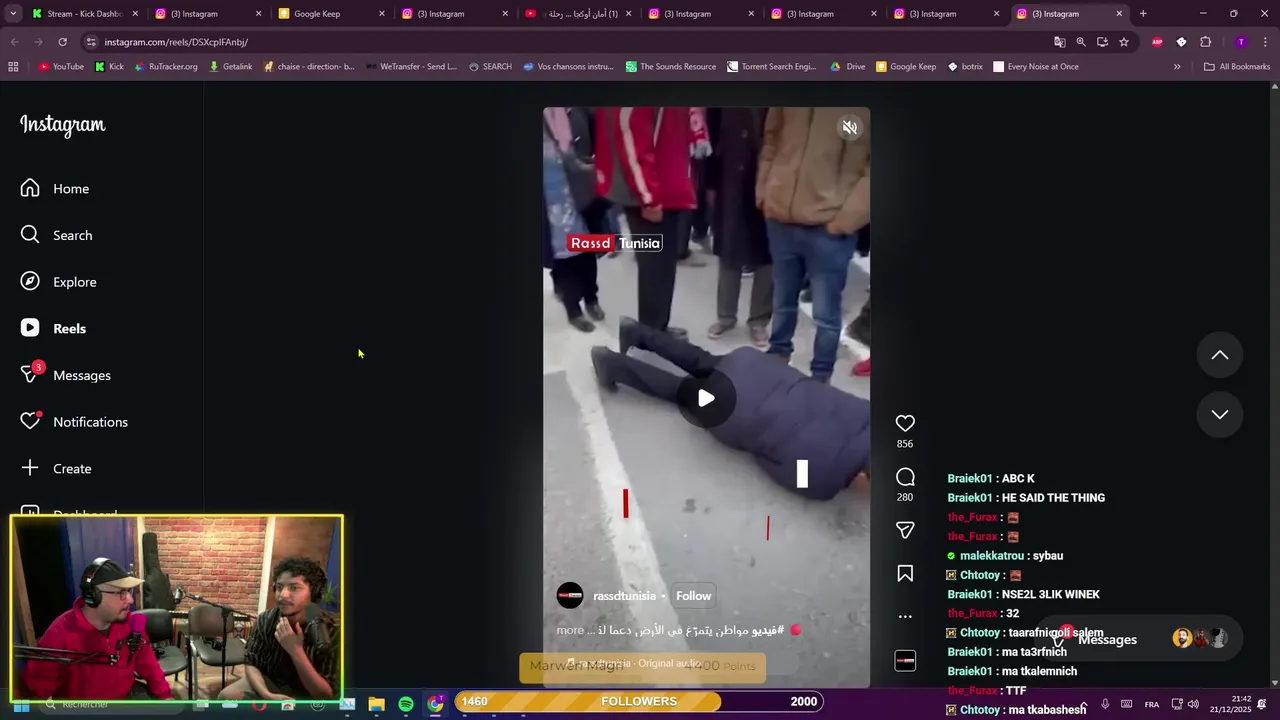Unmute the reel audio
Screen dimensions: 1280x720
(x=849, y=128)
